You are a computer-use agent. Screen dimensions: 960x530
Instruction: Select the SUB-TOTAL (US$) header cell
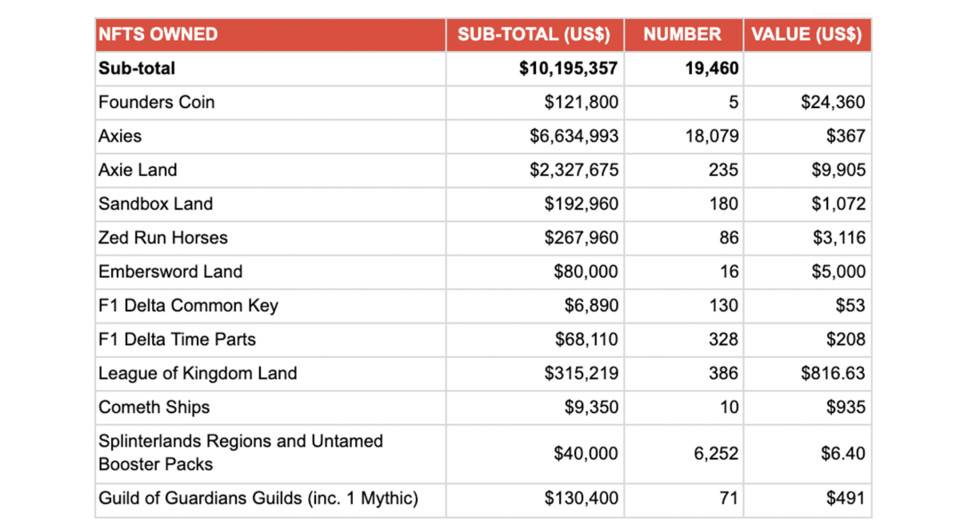(534, 34)
